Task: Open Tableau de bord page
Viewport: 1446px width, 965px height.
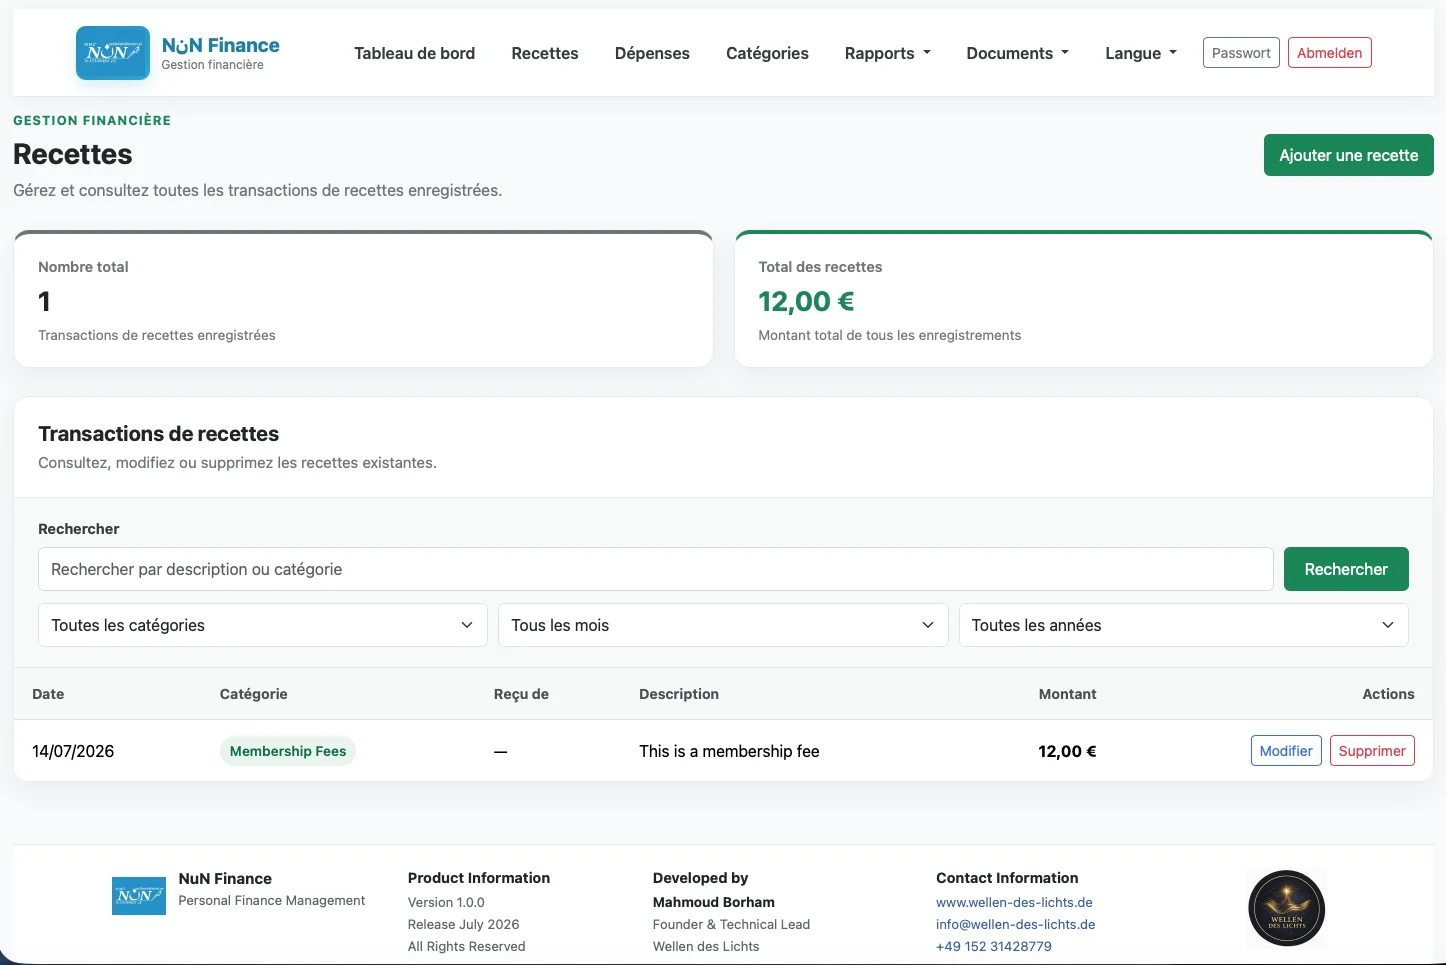Action: [x=414, y=53]
